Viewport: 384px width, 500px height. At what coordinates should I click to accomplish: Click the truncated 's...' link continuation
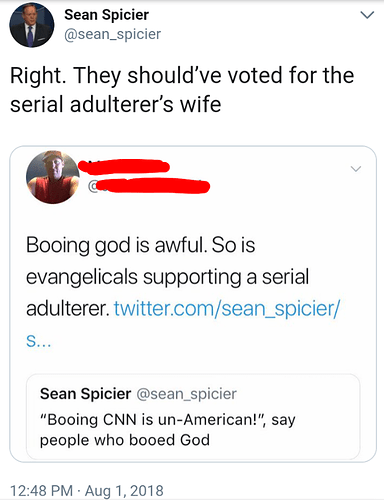tap(39, 341)
